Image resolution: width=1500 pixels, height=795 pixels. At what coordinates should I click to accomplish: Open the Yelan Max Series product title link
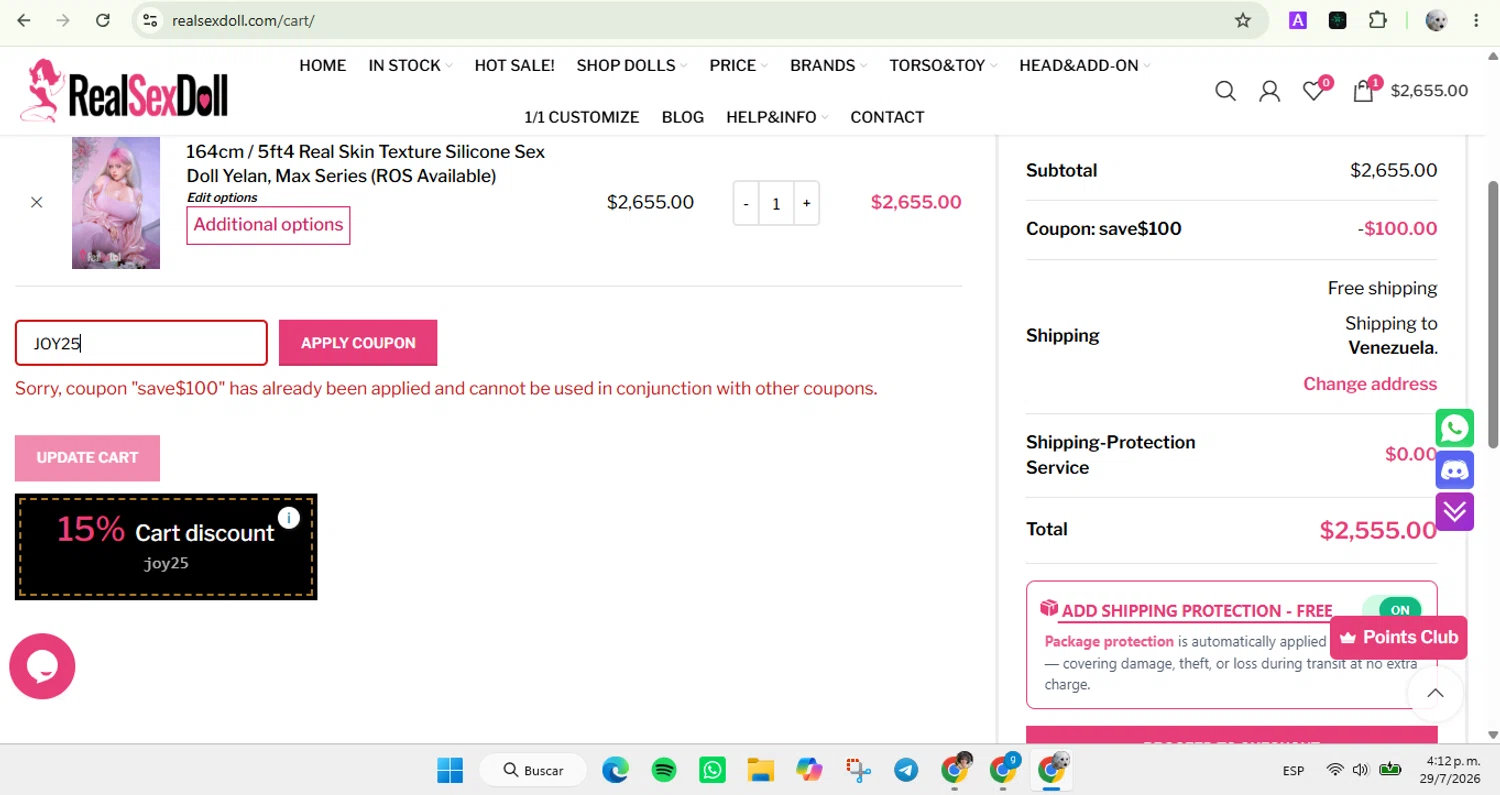[x=366, y=164]
